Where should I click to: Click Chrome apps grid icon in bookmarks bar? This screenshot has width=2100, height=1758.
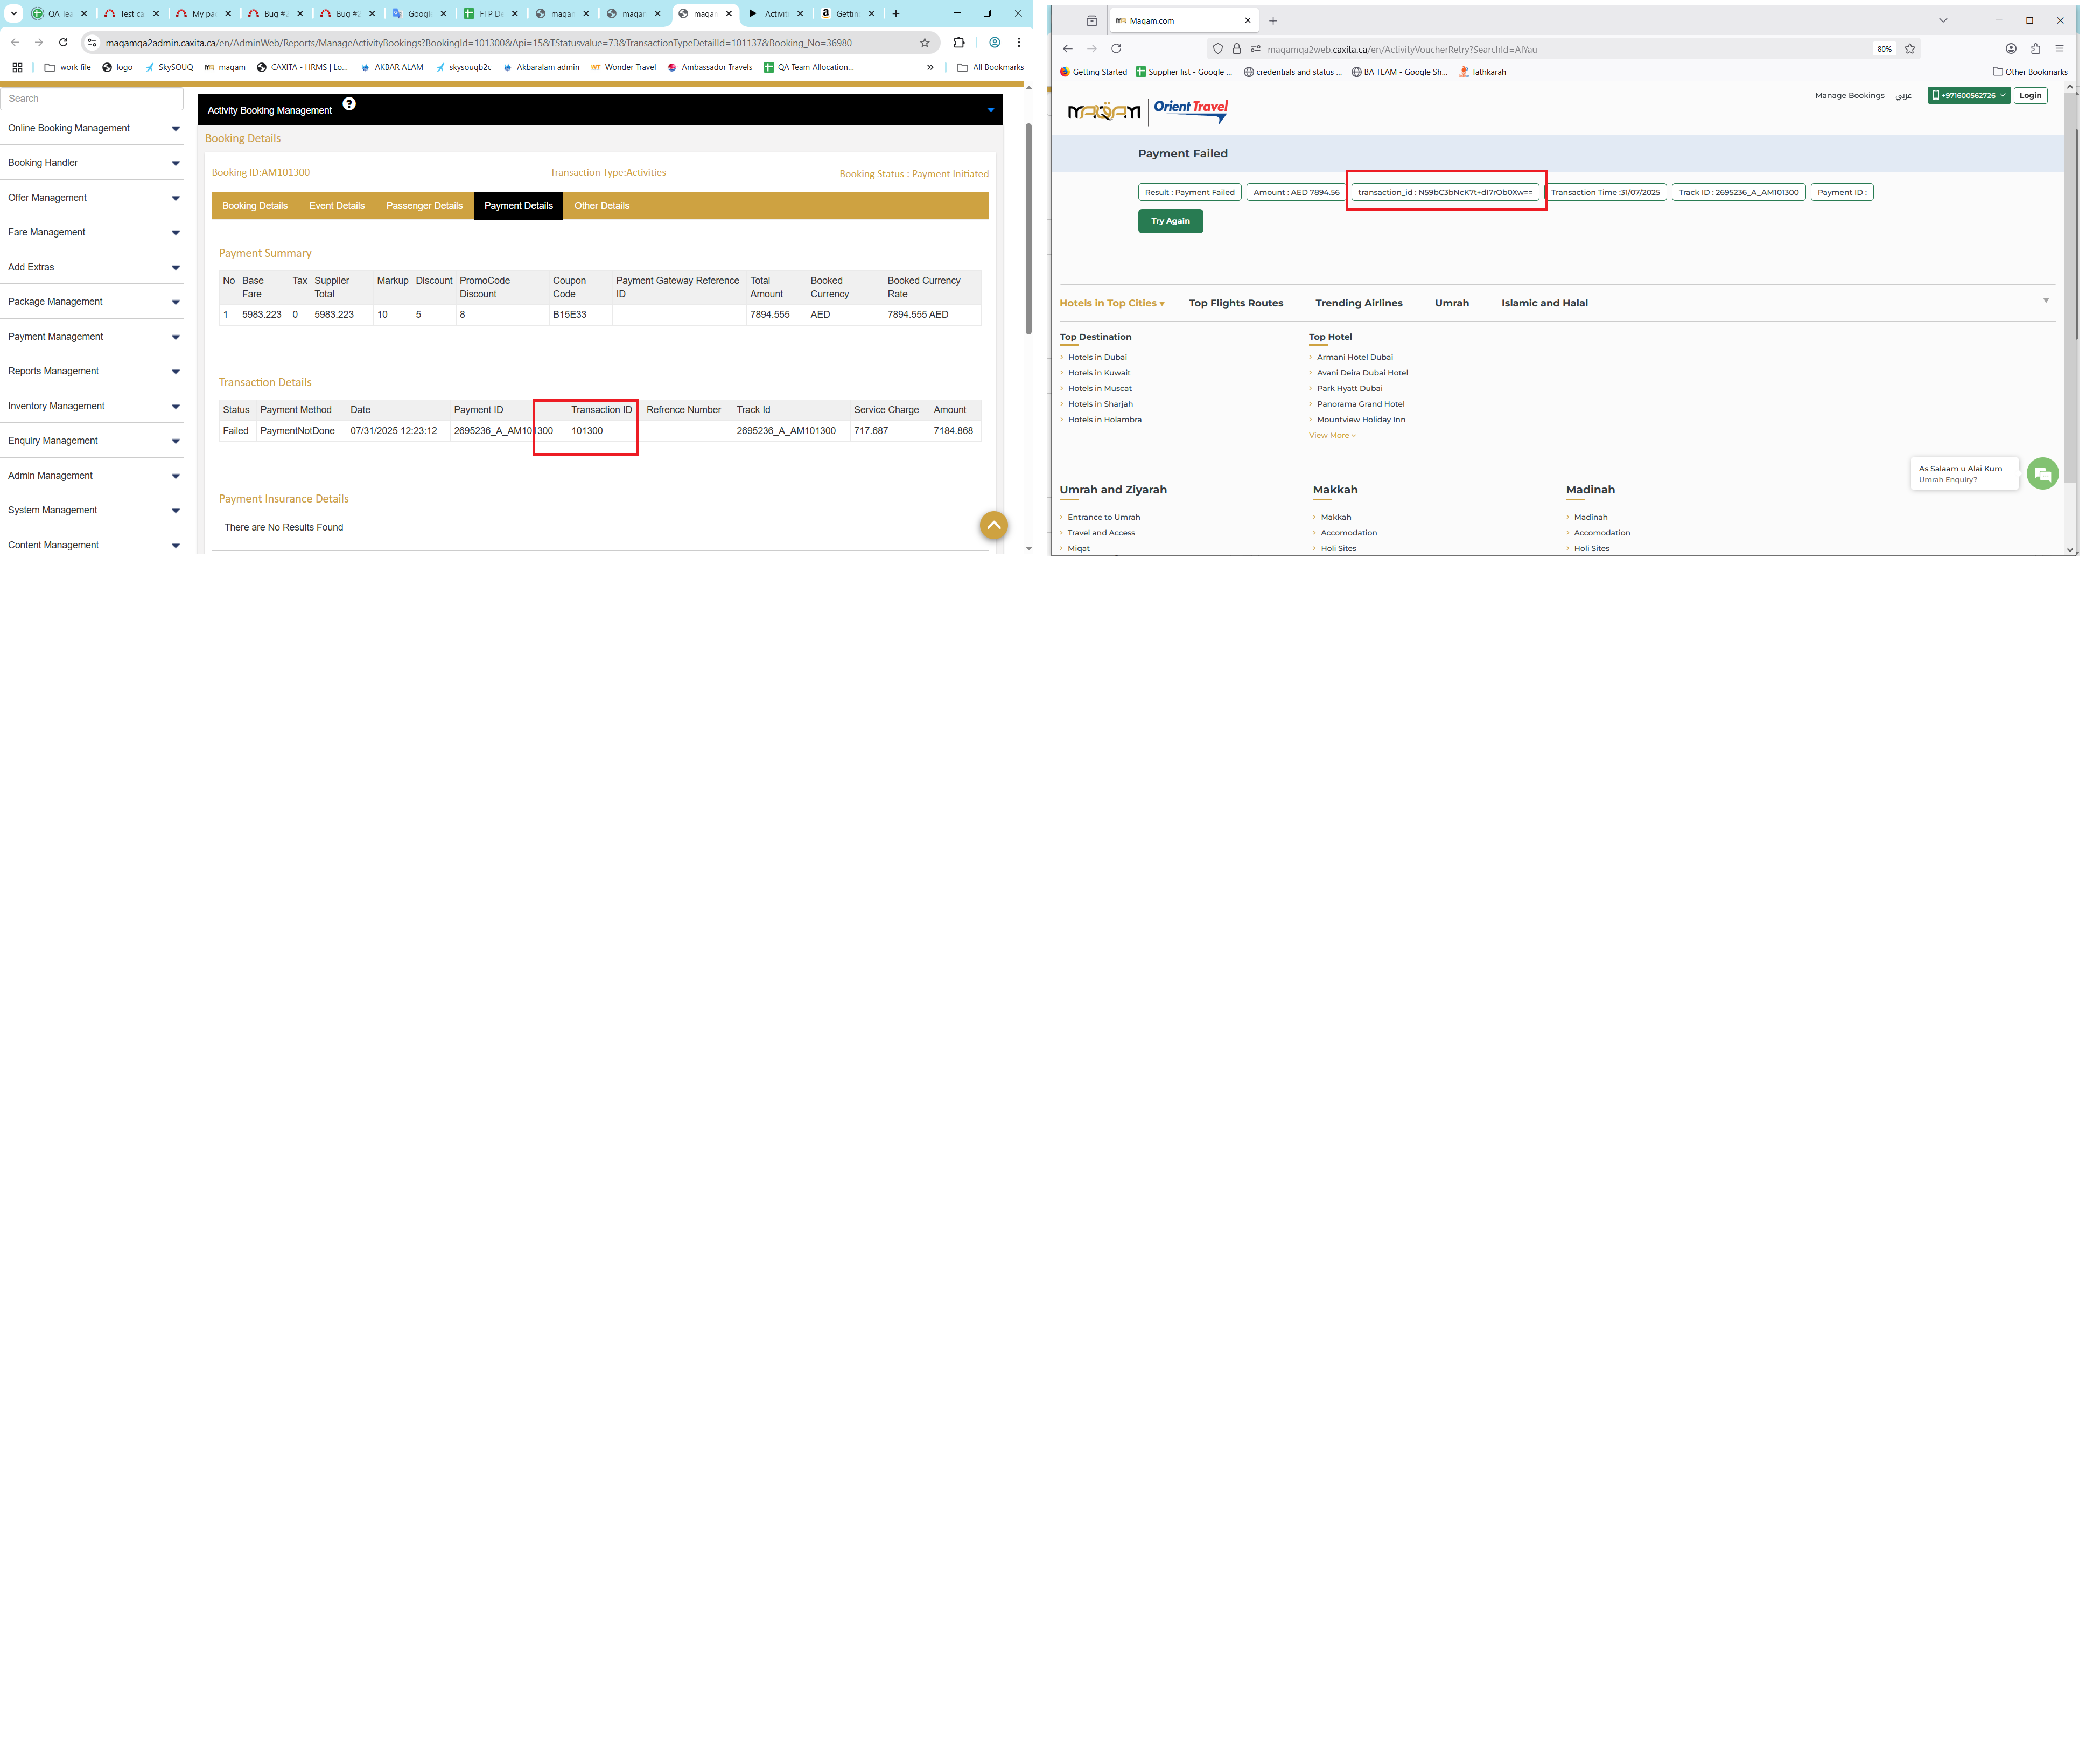click(x=17, y=68)
